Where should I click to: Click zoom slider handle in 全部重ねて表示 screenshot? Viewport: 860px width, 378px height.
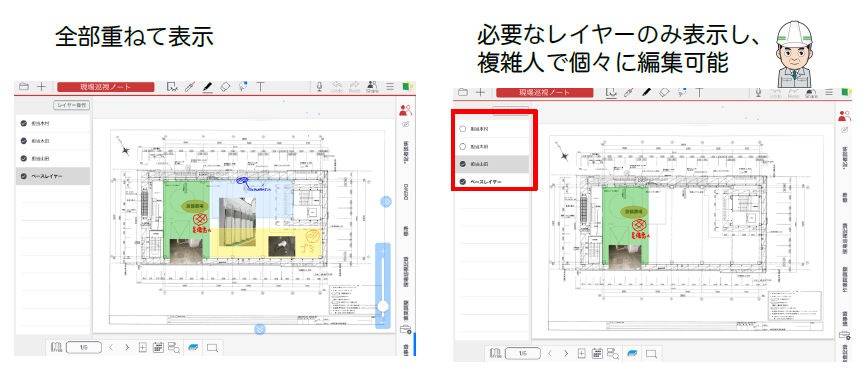coord(383,306)
